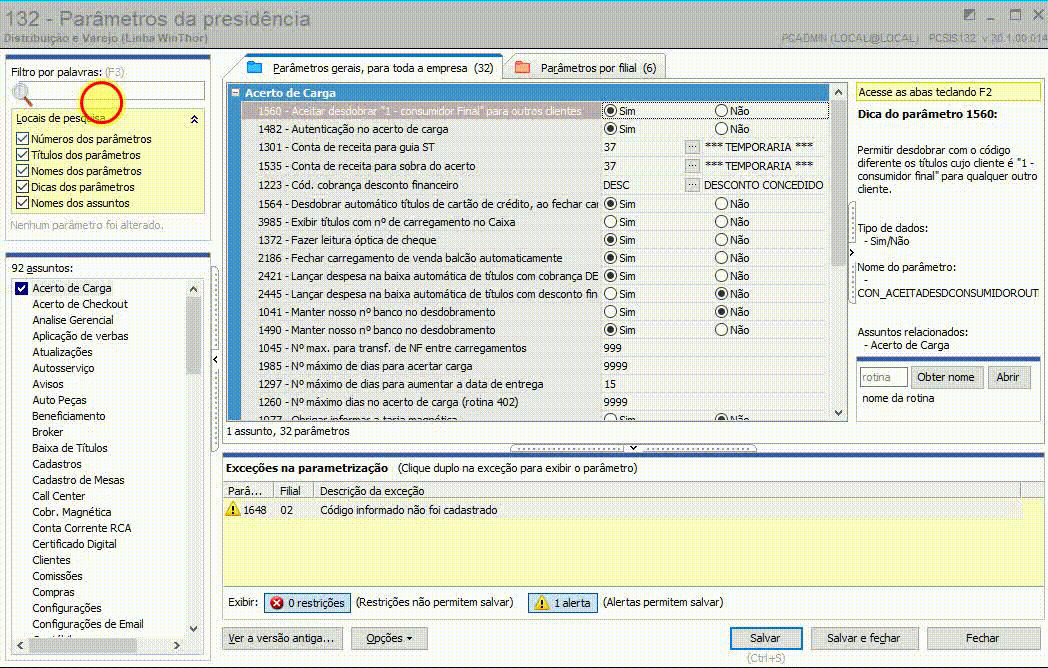
Task: Collapse the Locais de pesquisa panel
Action: pyautogui.click(x=194, y=119)
